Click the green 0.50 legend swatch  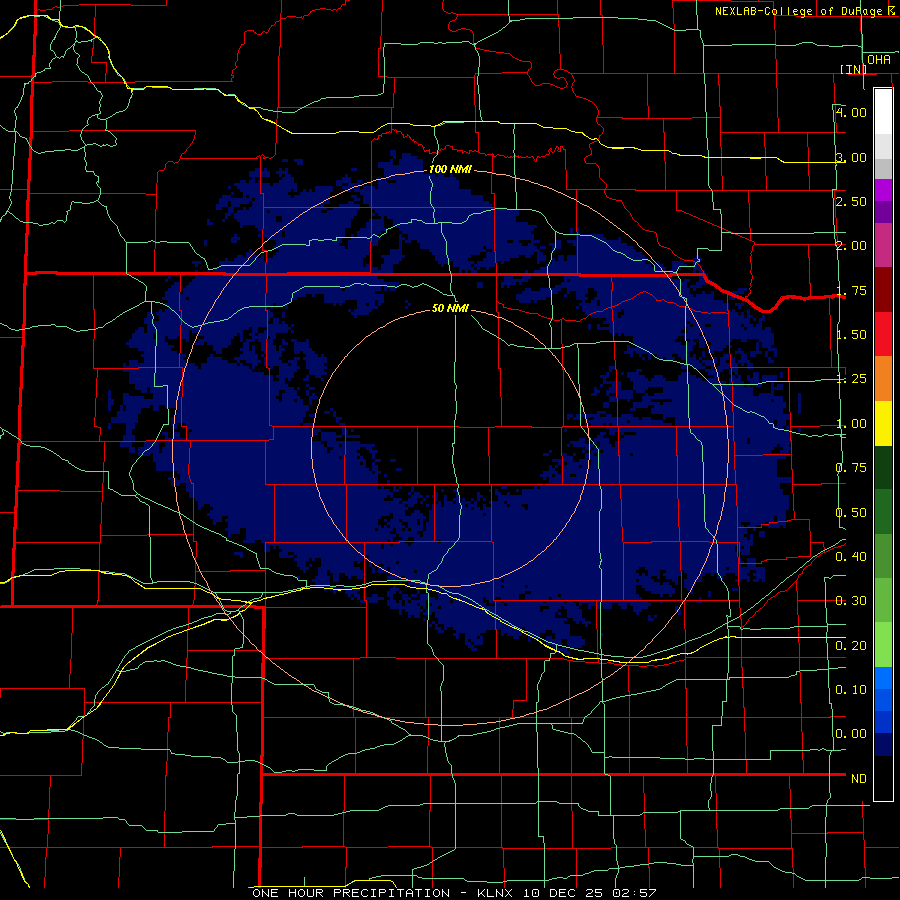883,512
